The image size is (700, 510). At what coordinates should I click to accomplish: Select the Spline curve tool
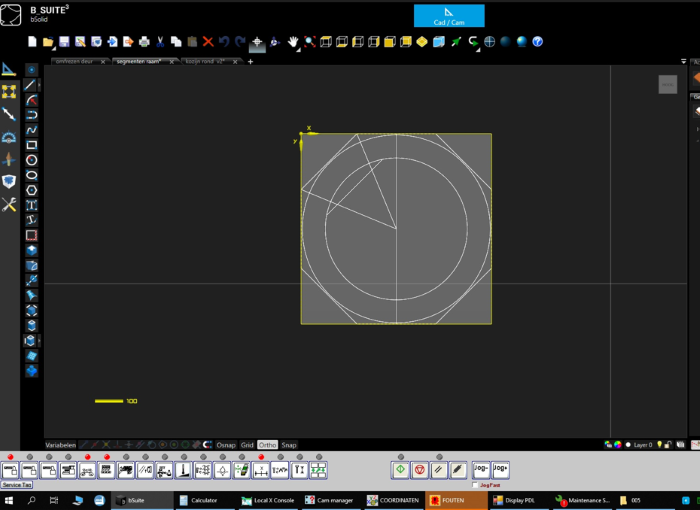click(x=31, y=130)
